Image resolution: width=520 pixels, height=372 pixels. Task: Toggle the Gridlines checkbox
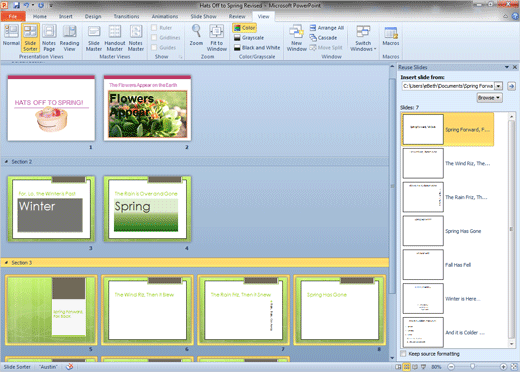(x=154, y=38)
